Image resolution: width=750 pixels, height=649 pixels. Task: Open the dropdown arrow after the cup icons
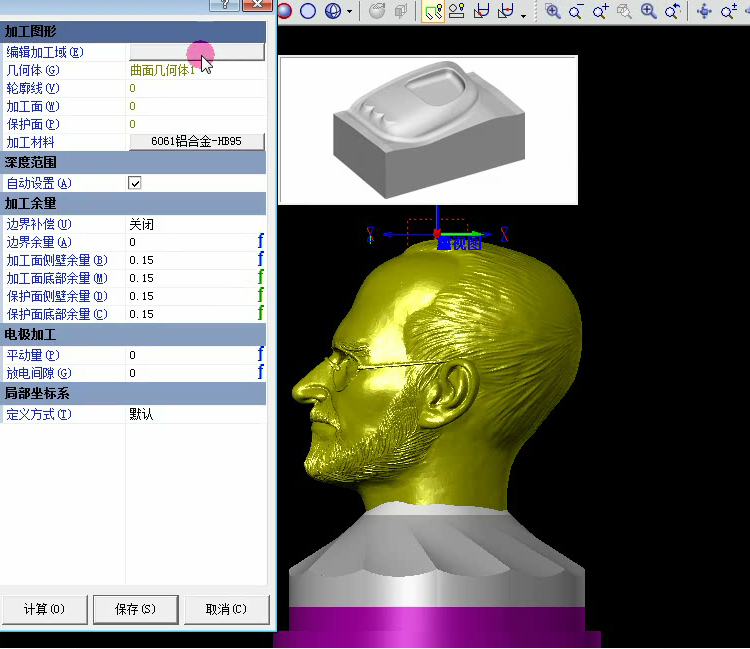pos(523,16)
